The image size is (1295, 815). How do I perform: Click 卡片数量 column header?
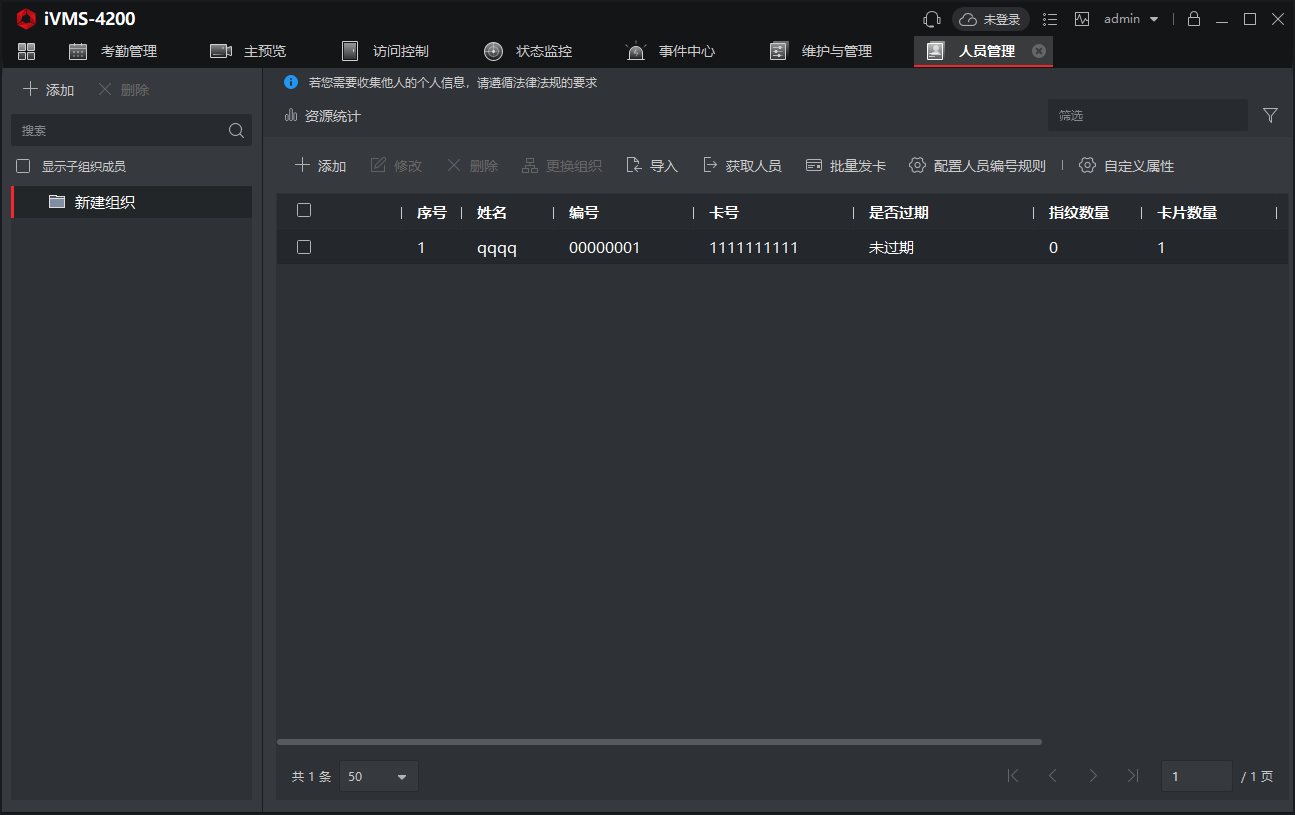point(1187,213)
